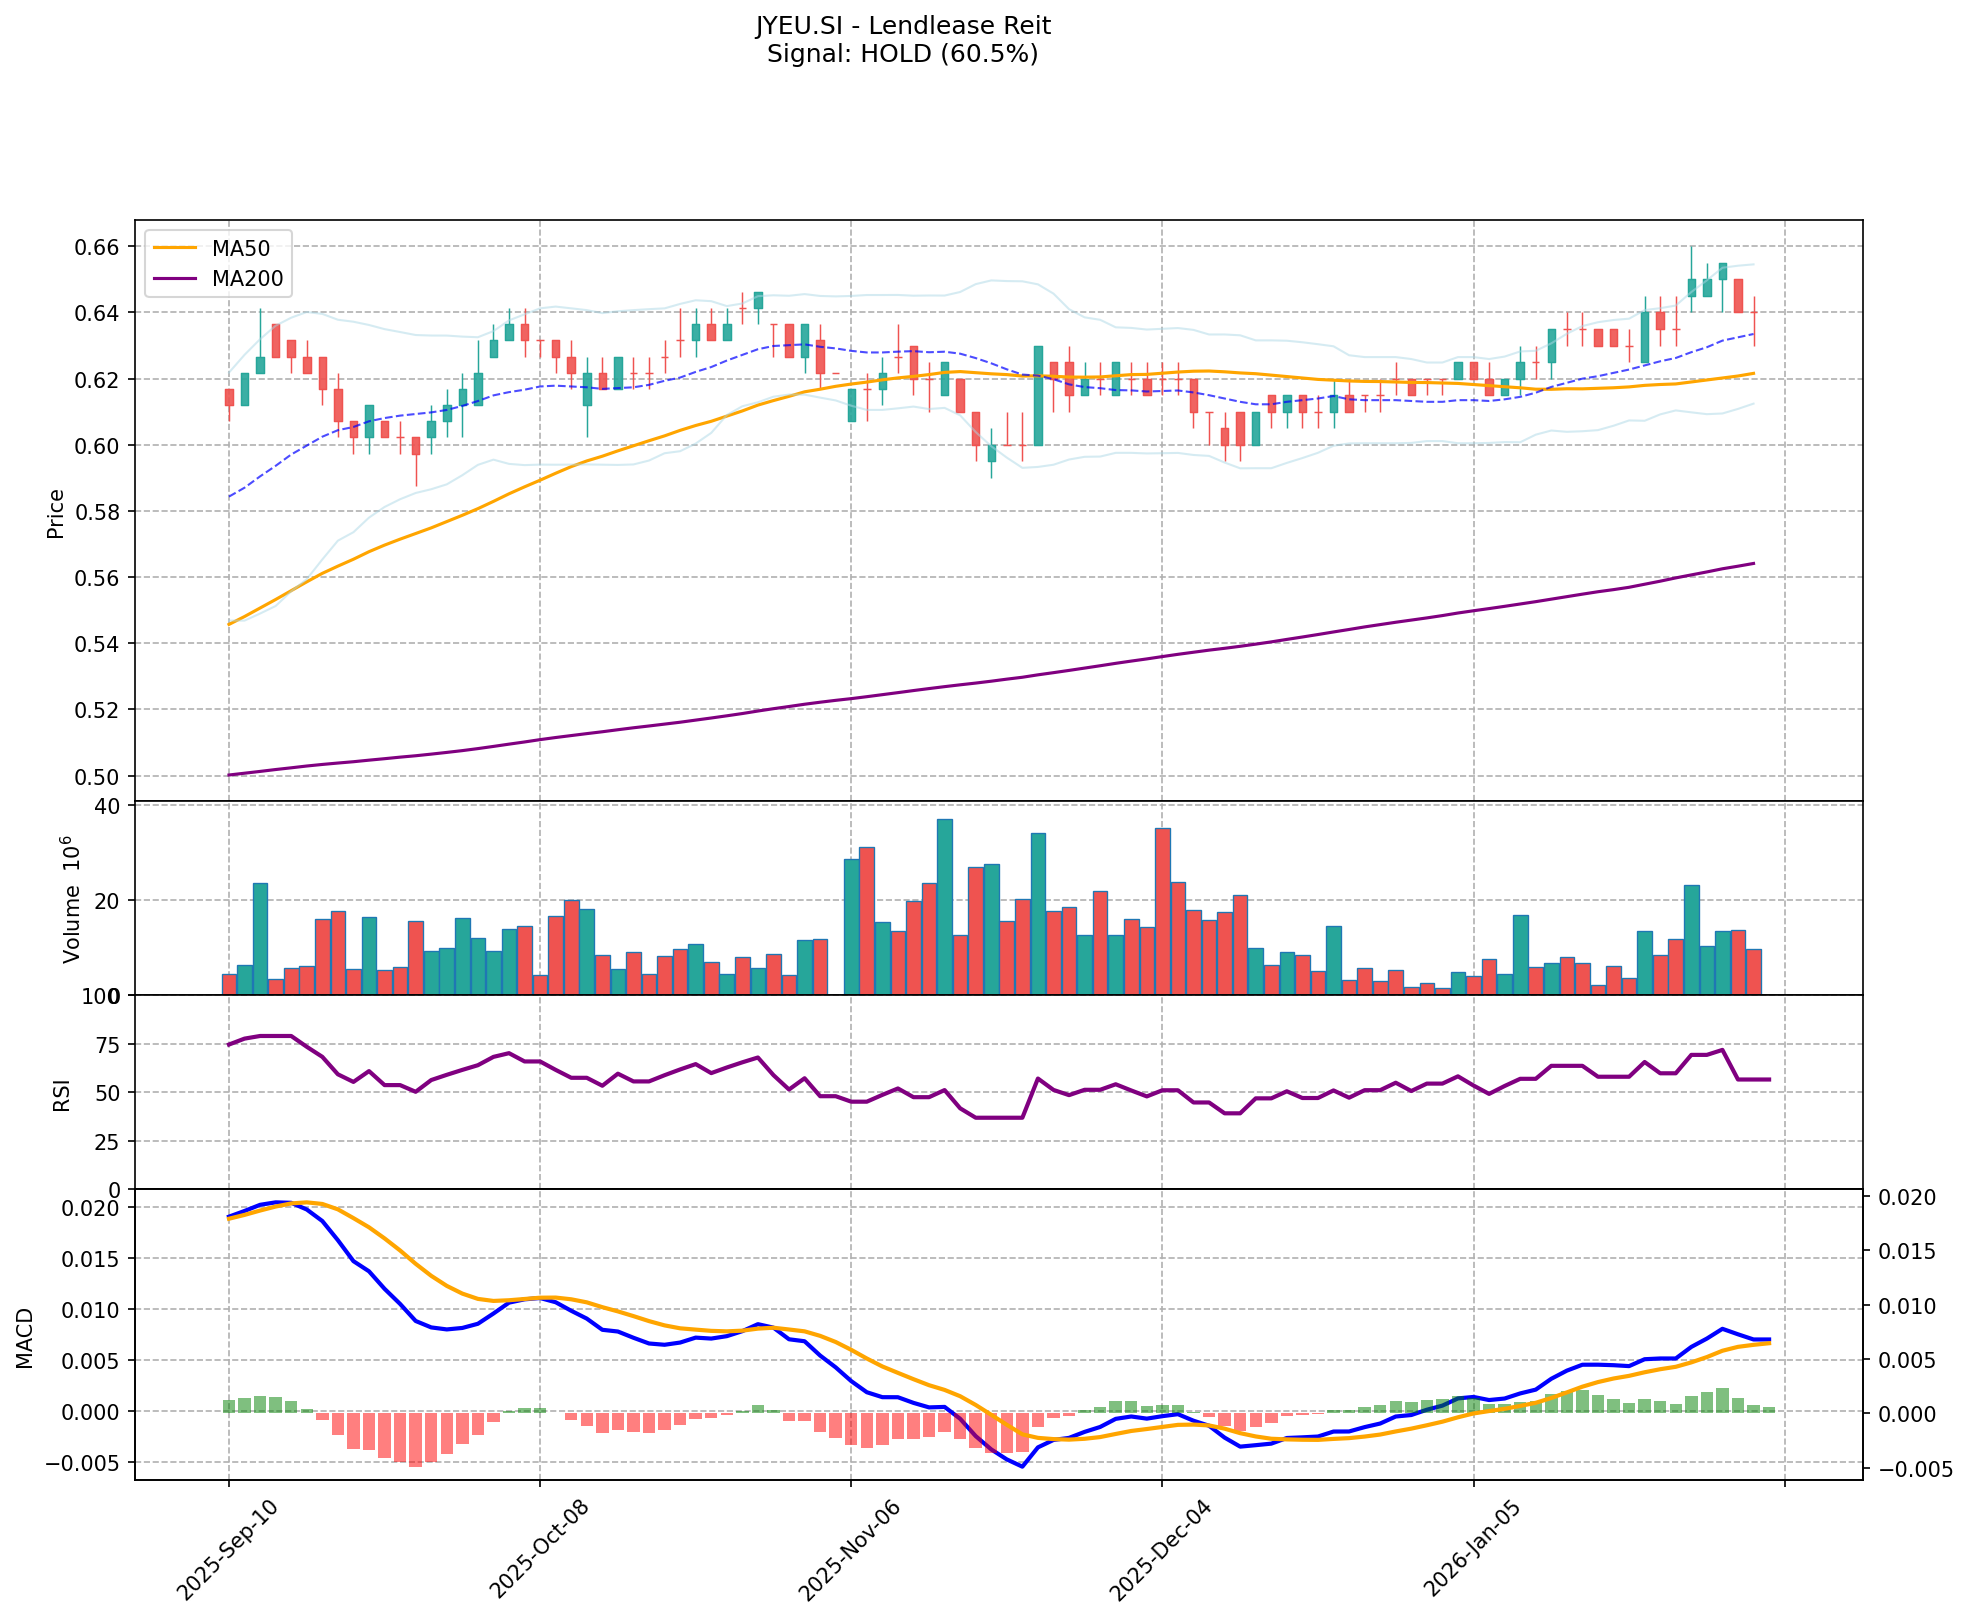
Task: Click the MA200 legend entry
Action: (247, 279)
